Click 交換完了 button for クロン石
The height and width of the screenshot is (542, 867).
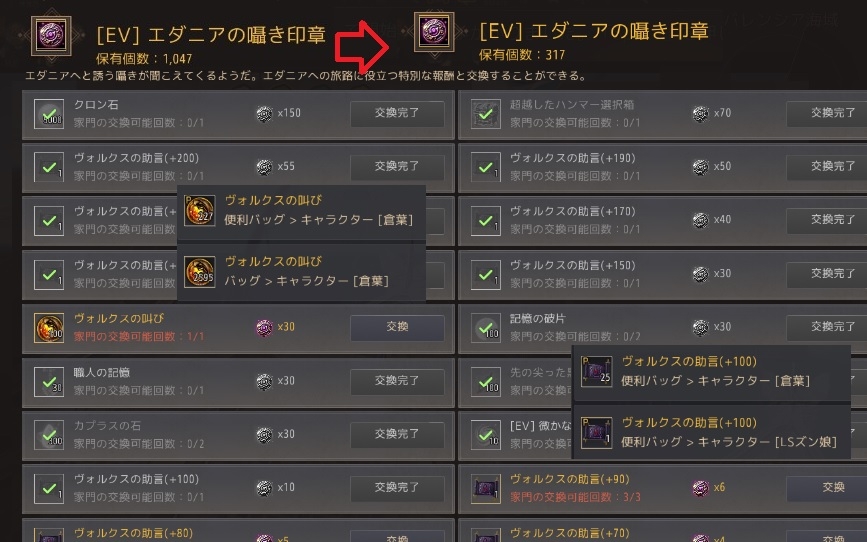[x=397, y=113]
